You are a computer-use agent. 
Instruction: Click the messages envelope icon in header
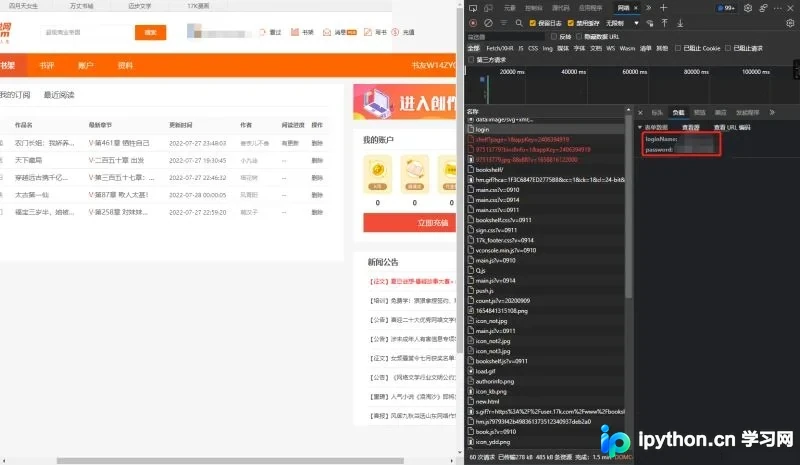(327, 32)
